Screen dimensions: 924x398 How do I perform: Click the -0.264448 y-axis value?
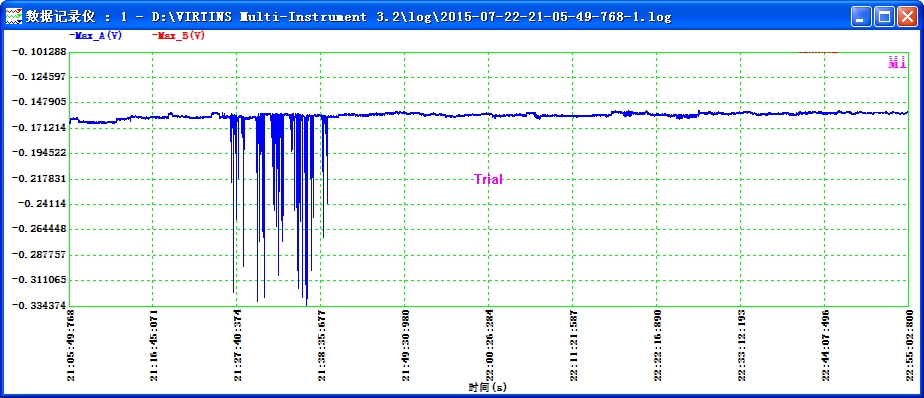[x=39, y=229]
